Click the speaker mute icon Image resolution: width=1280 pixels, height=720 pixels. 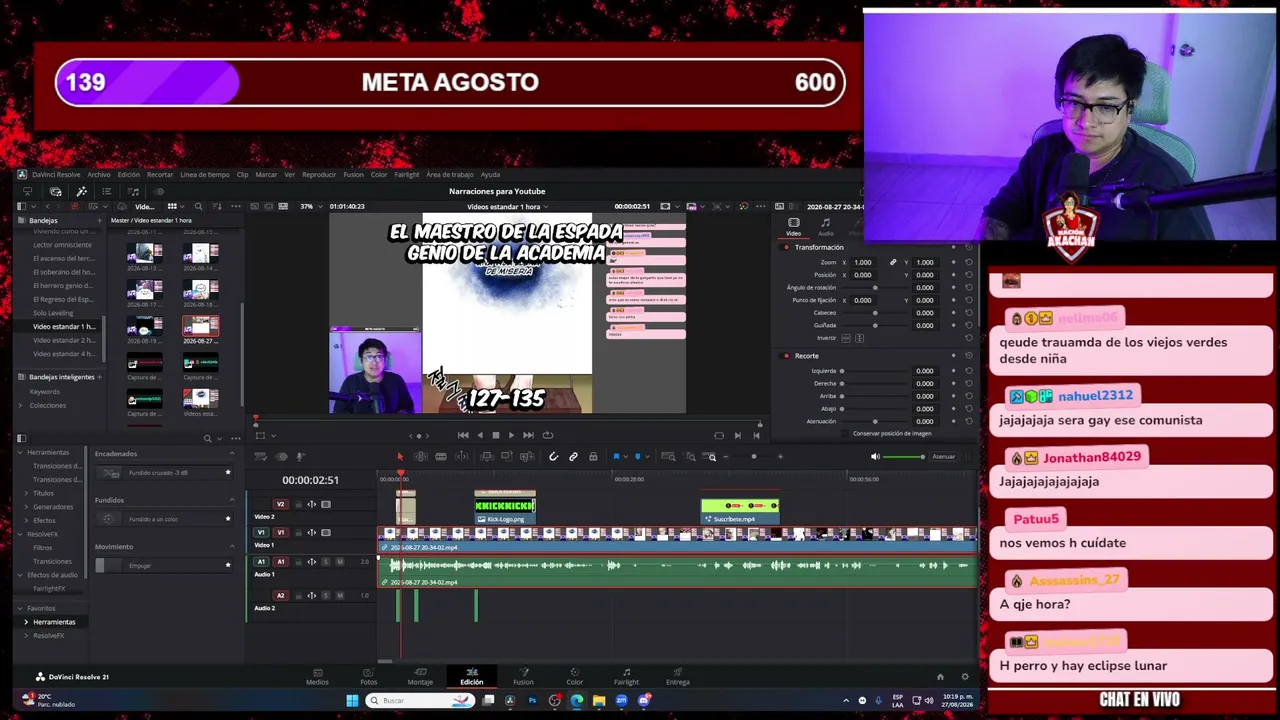(x=876, y=457)
